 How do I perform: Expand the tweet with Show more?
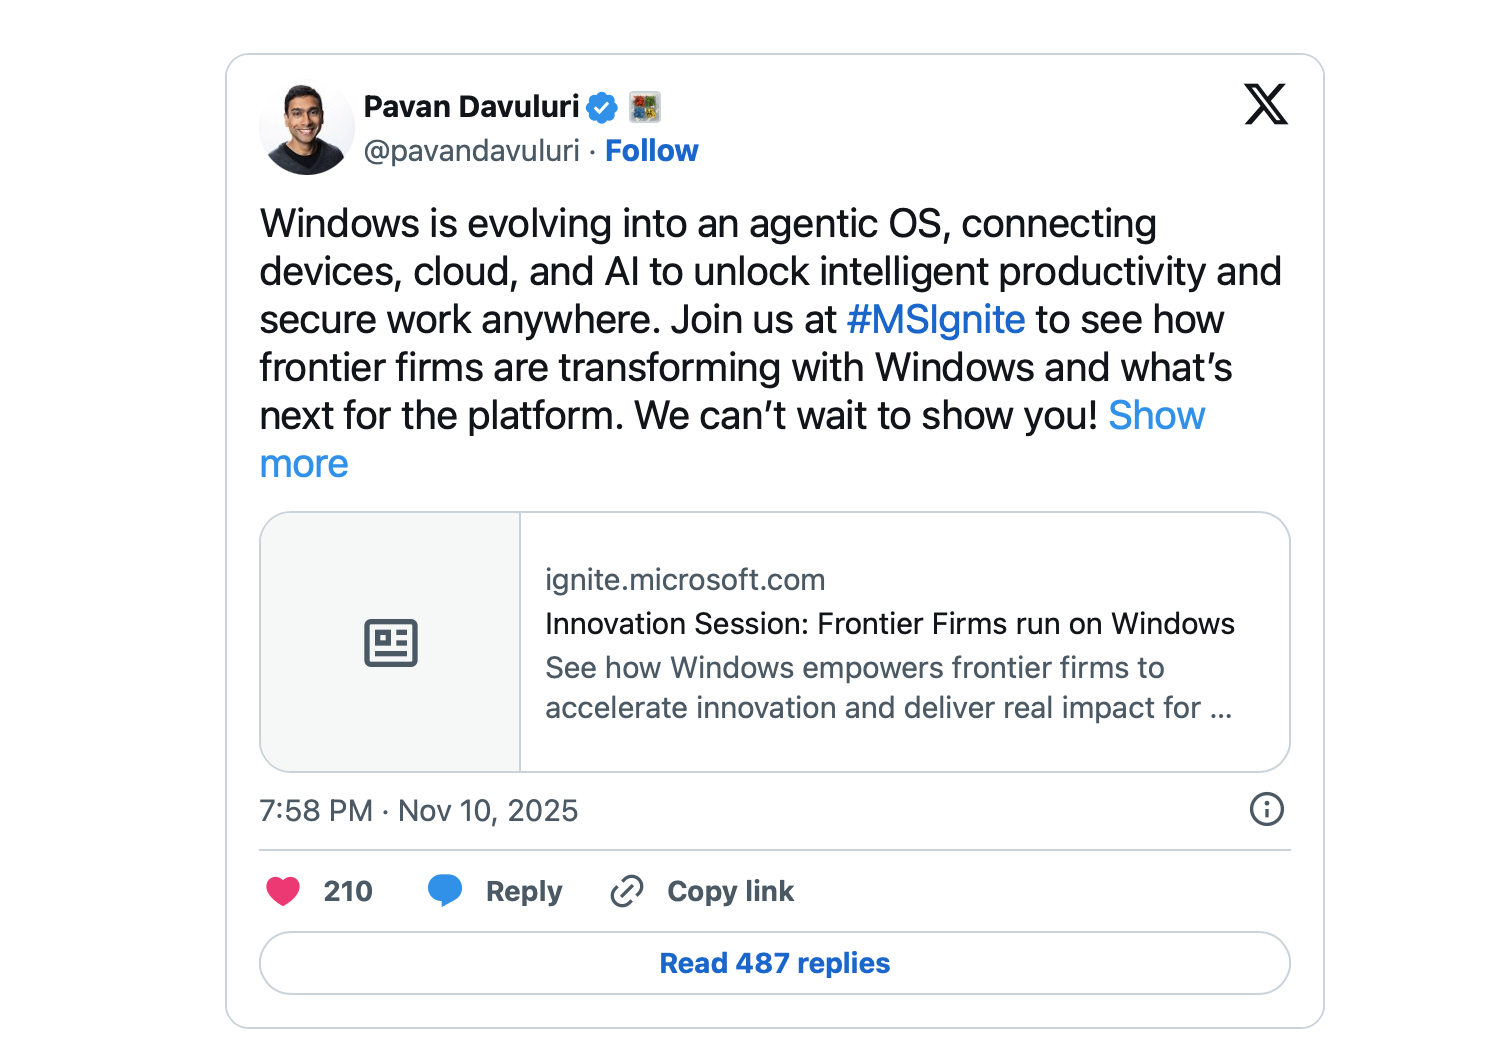coord(1156,416)
